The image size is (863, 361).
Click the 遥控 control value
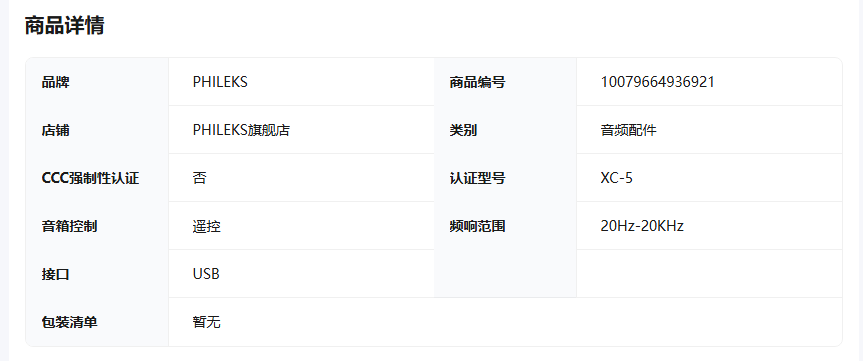tap(207, 226)
